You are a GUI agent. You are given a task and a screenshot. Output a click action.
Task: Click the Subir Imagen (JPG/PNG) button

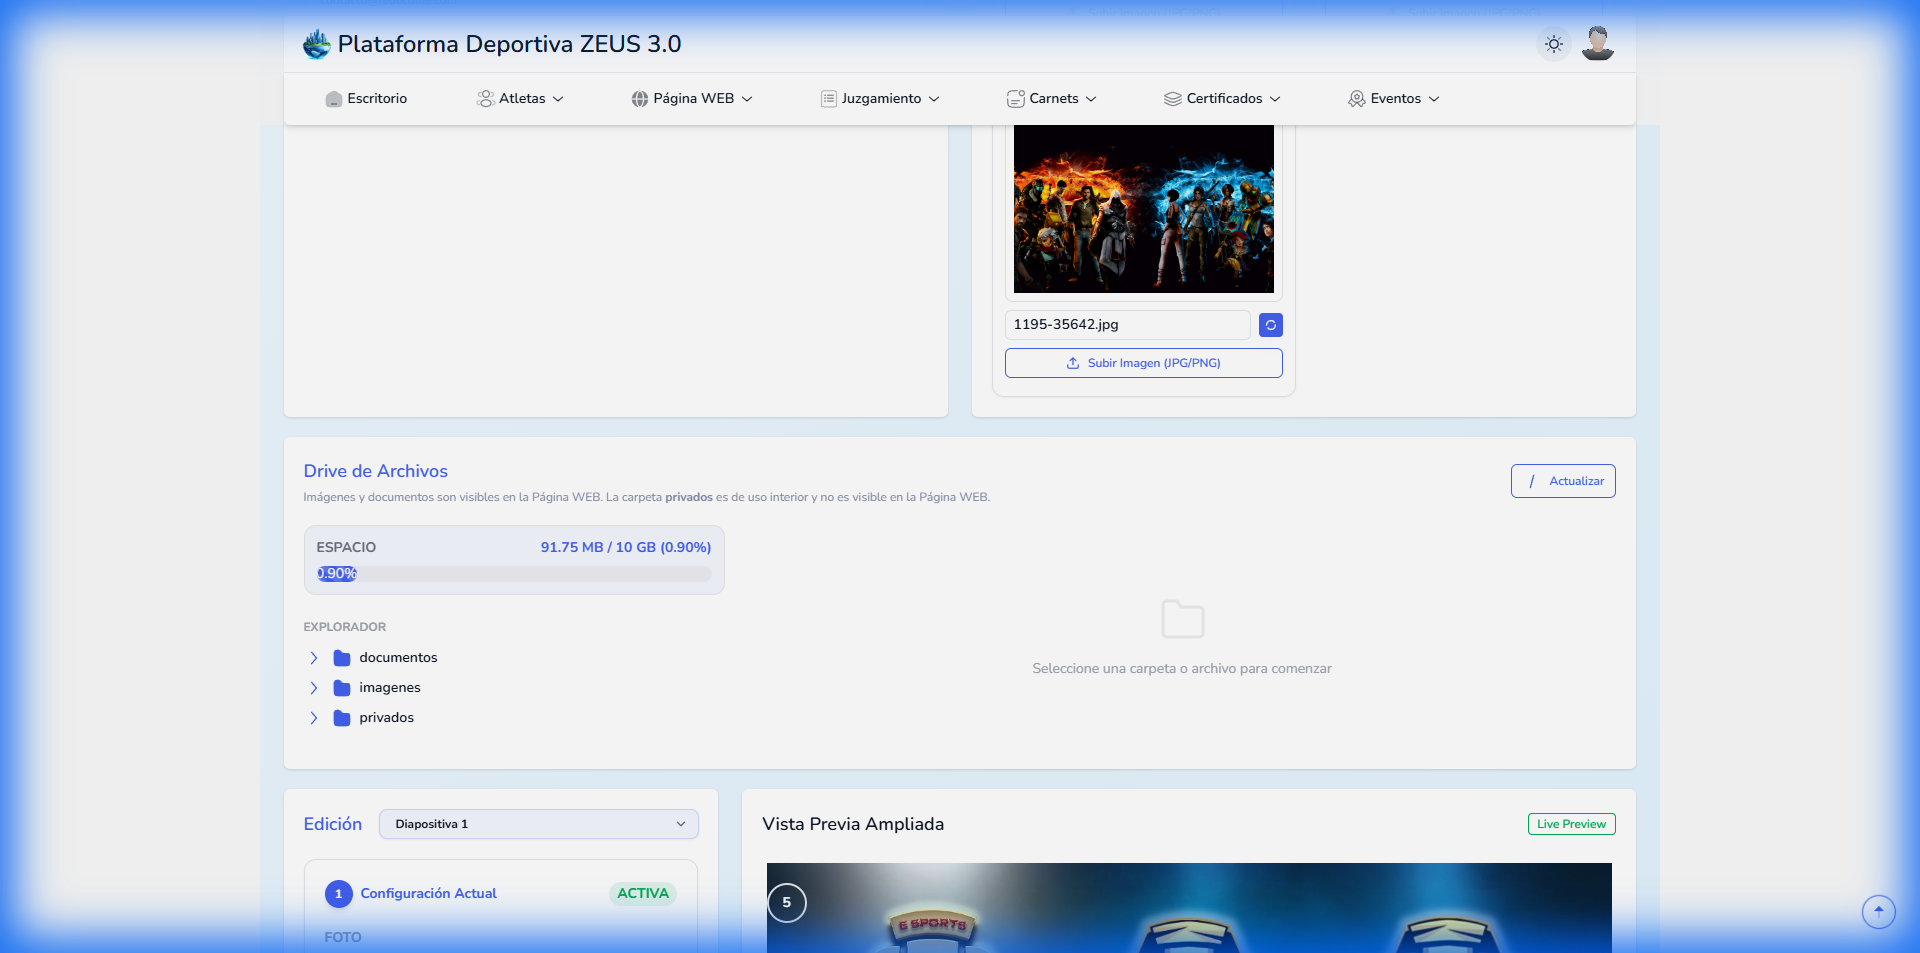tap(1143, 362)
